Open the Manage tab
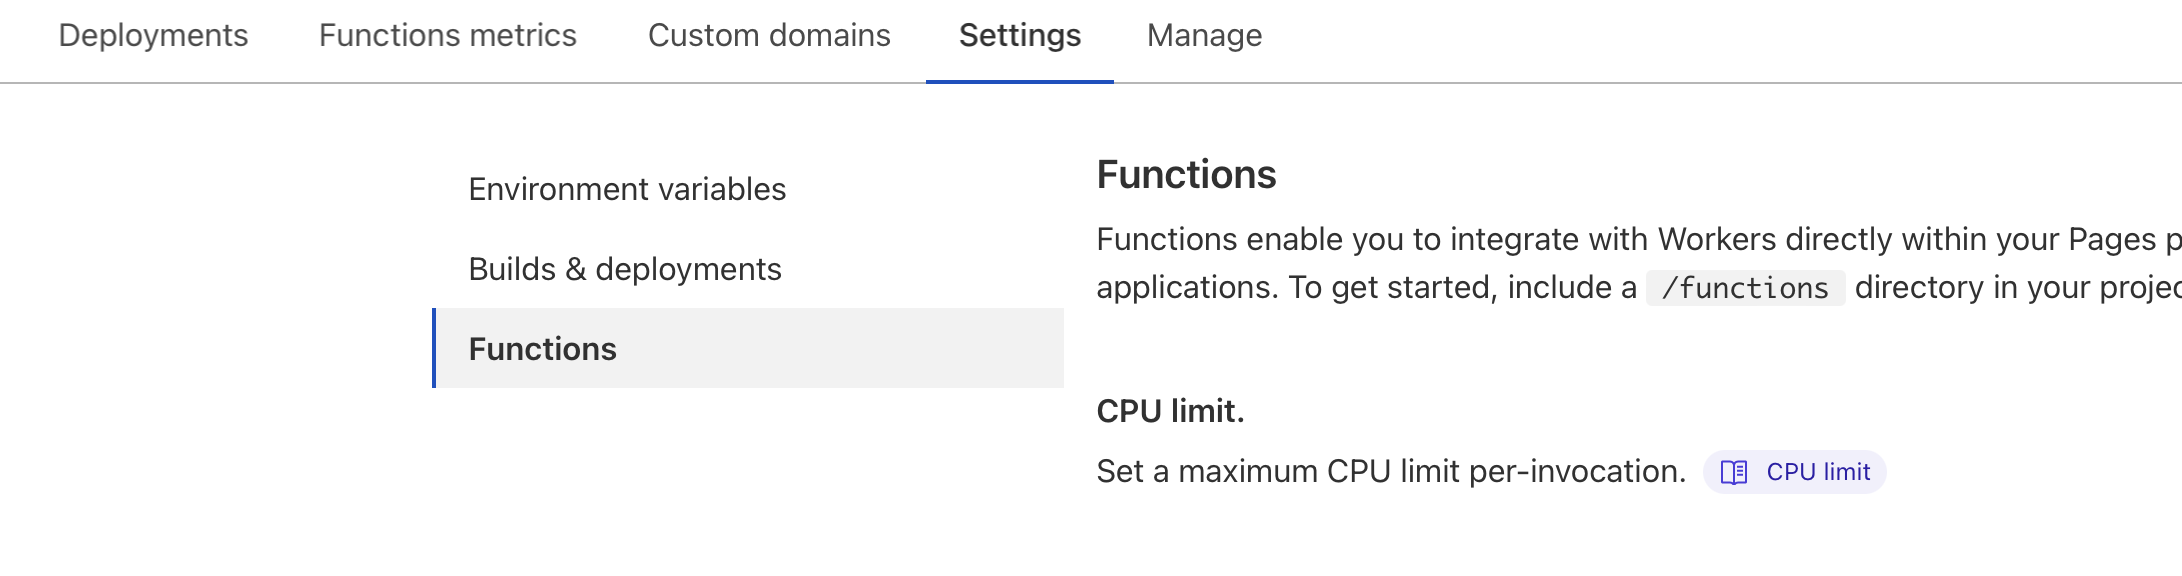This screenshot has width=2182, height=576. click(x=1204, y=36)
